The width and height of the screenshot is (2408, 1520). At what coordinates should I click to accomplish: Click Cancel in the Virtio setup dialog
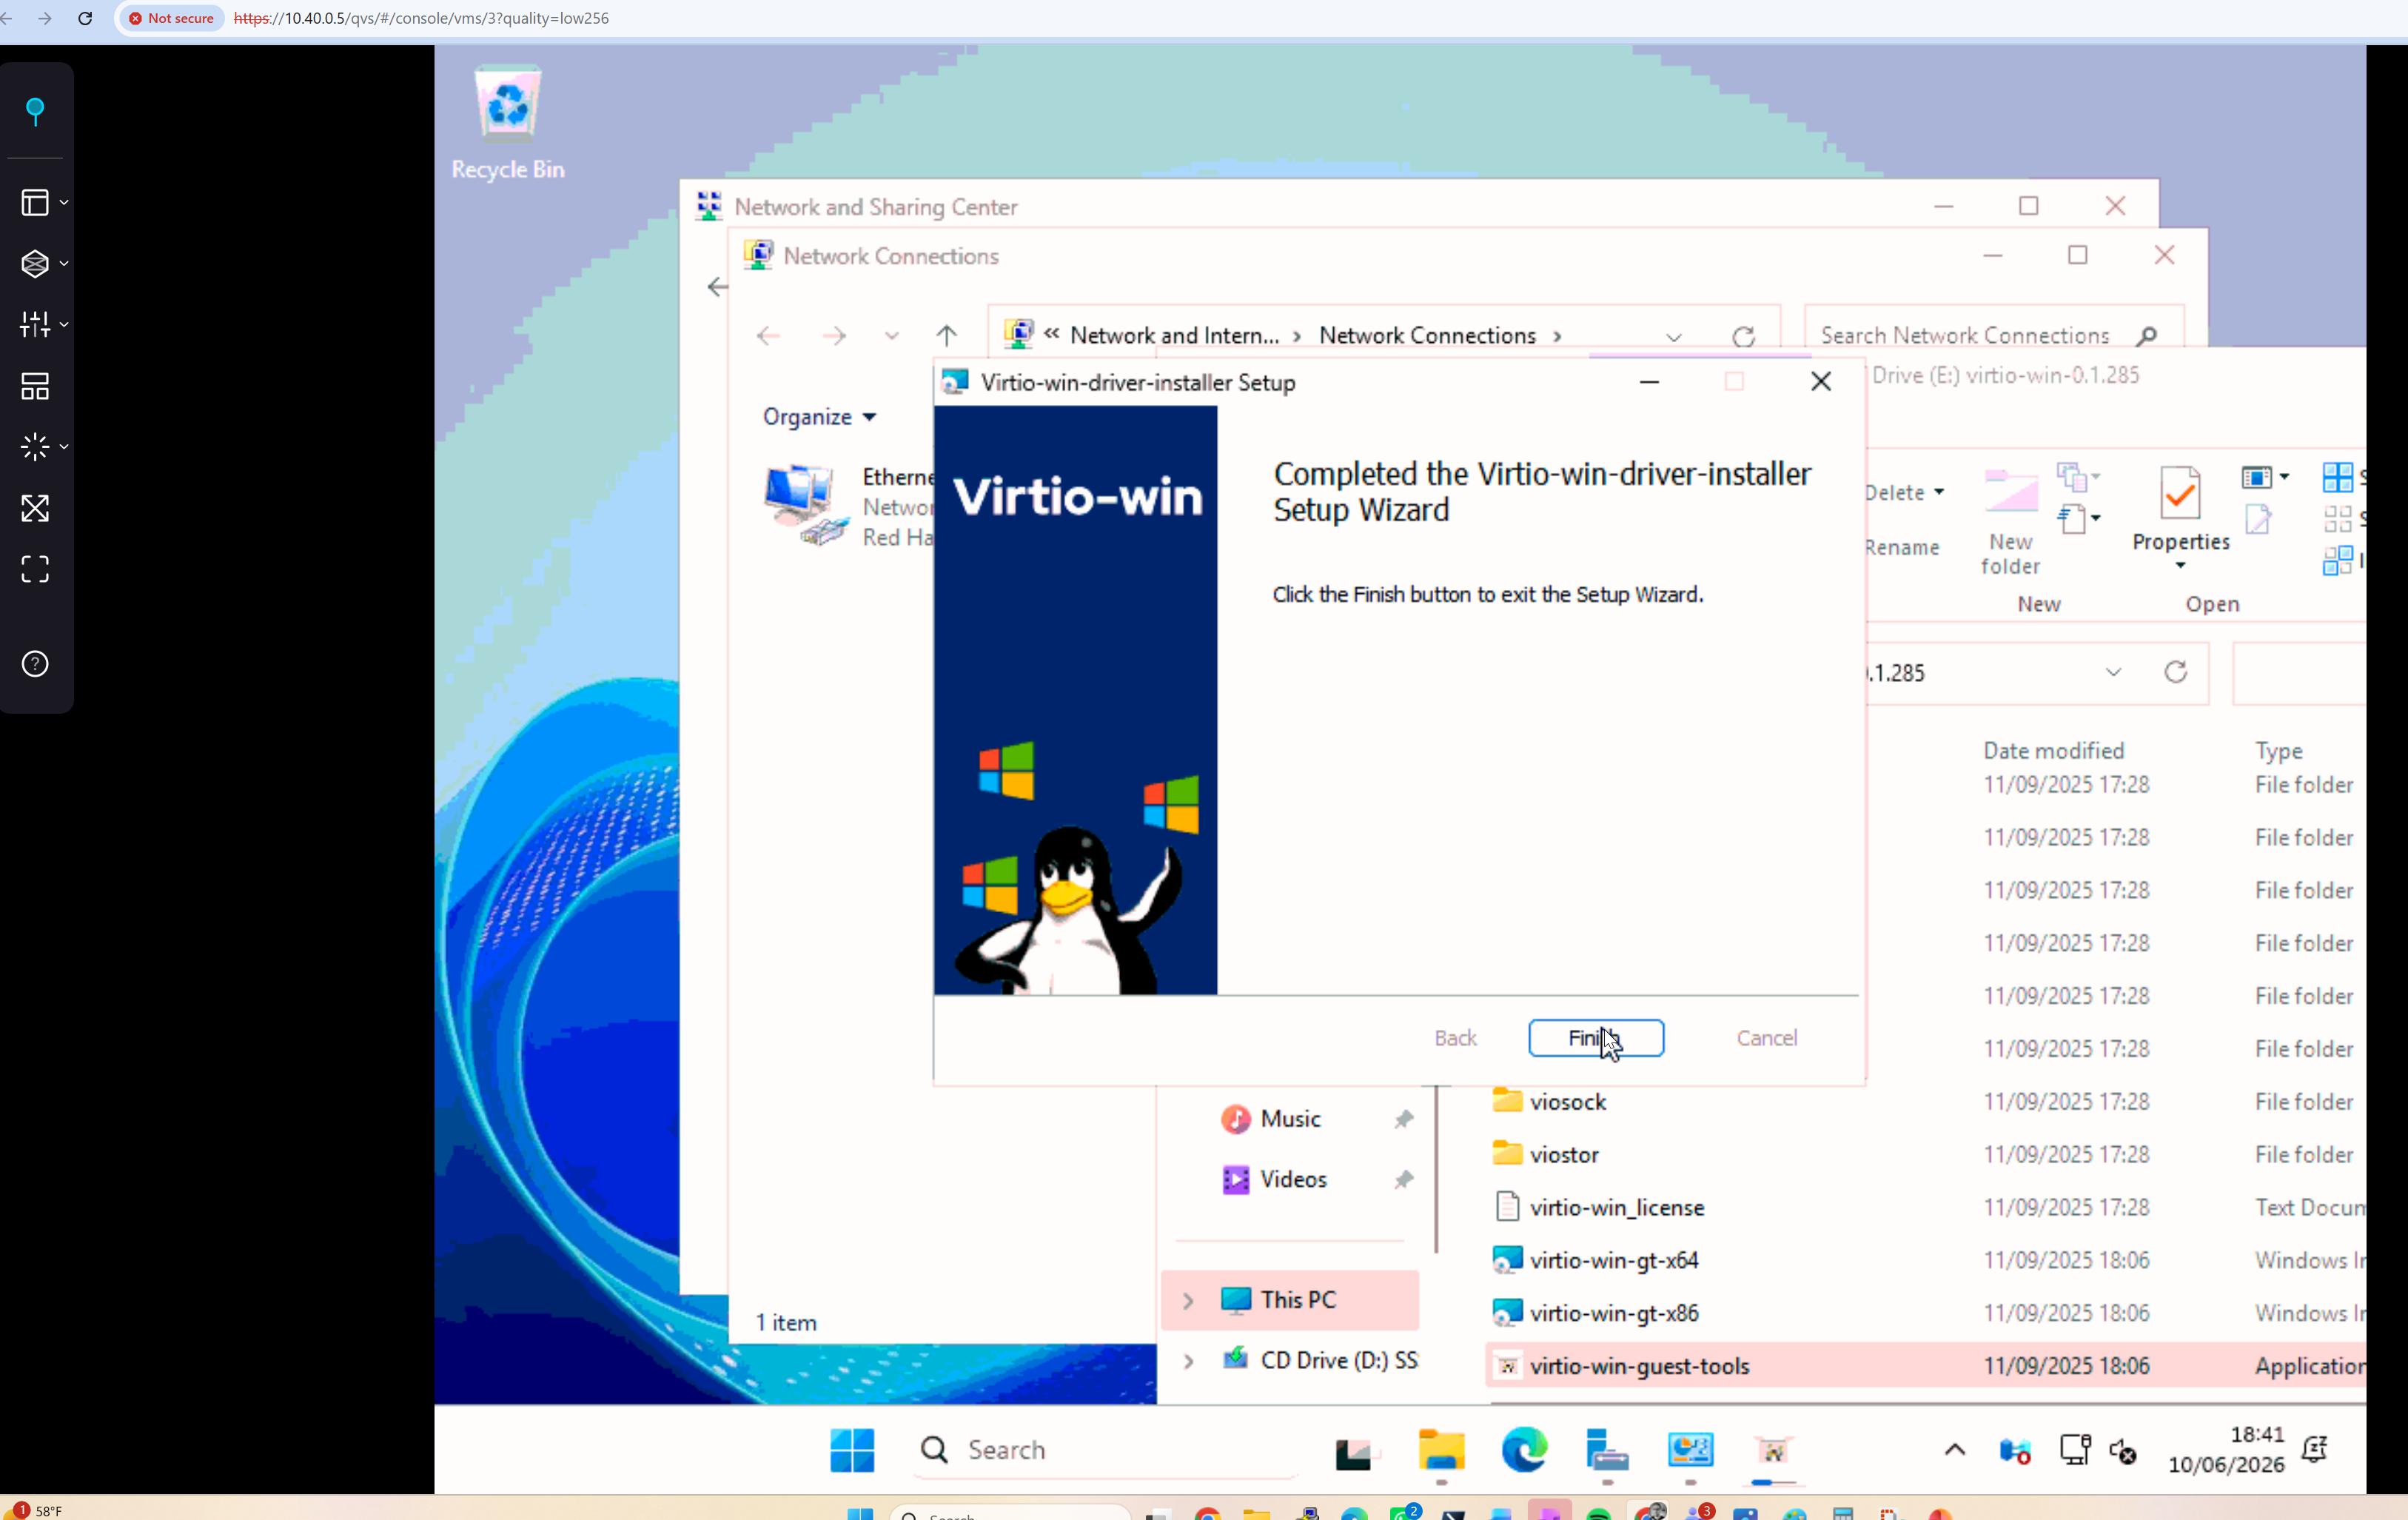point(1767,1038)
